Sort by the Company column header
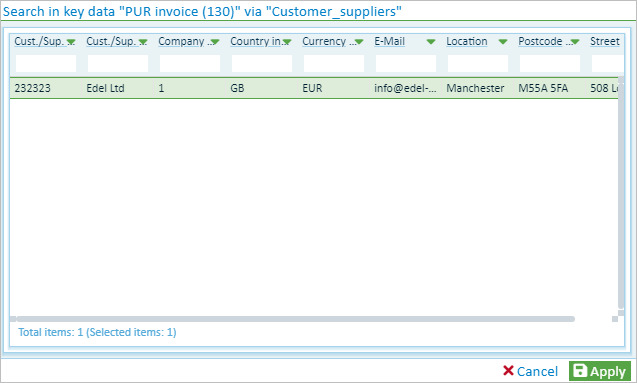Viewport: 637px width, 383px height. [x=182, y=41]
